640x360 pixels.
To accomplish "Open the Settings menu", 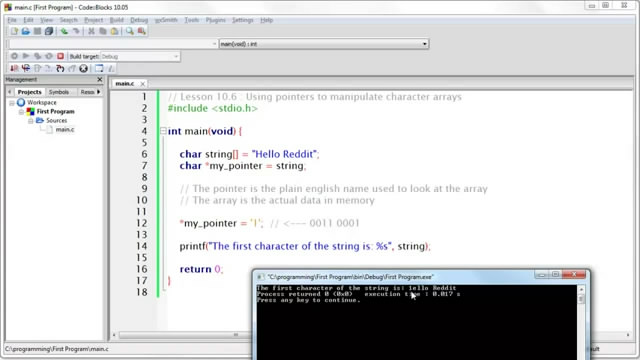I will pos(242,20).
